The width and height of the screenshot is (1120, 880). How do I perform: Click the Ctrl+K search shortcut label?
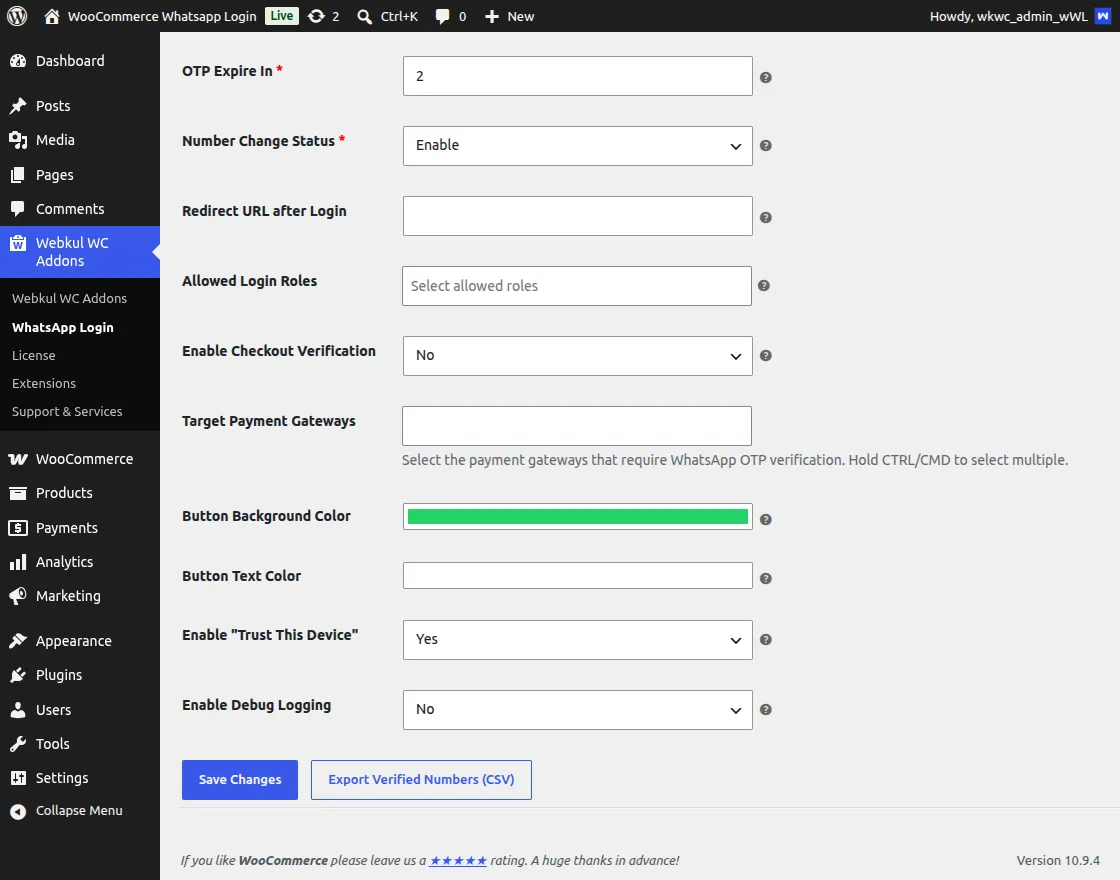coord(399,16)
